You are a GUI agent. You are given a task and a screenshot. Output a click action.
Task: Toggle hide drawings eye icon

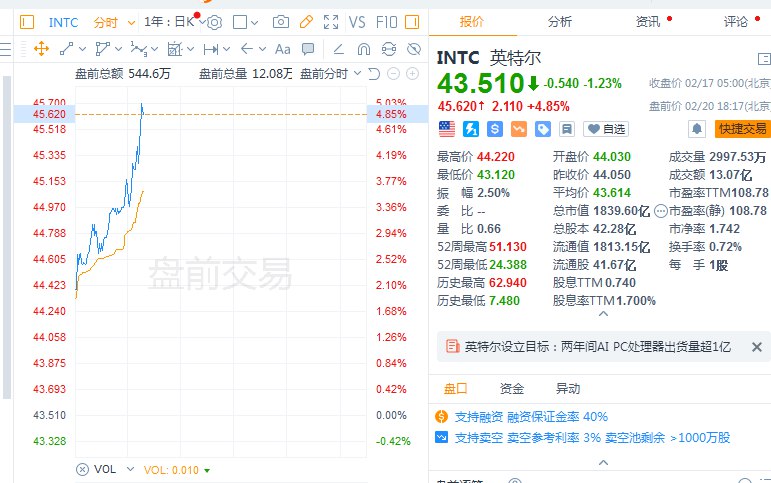coord(414,49)
